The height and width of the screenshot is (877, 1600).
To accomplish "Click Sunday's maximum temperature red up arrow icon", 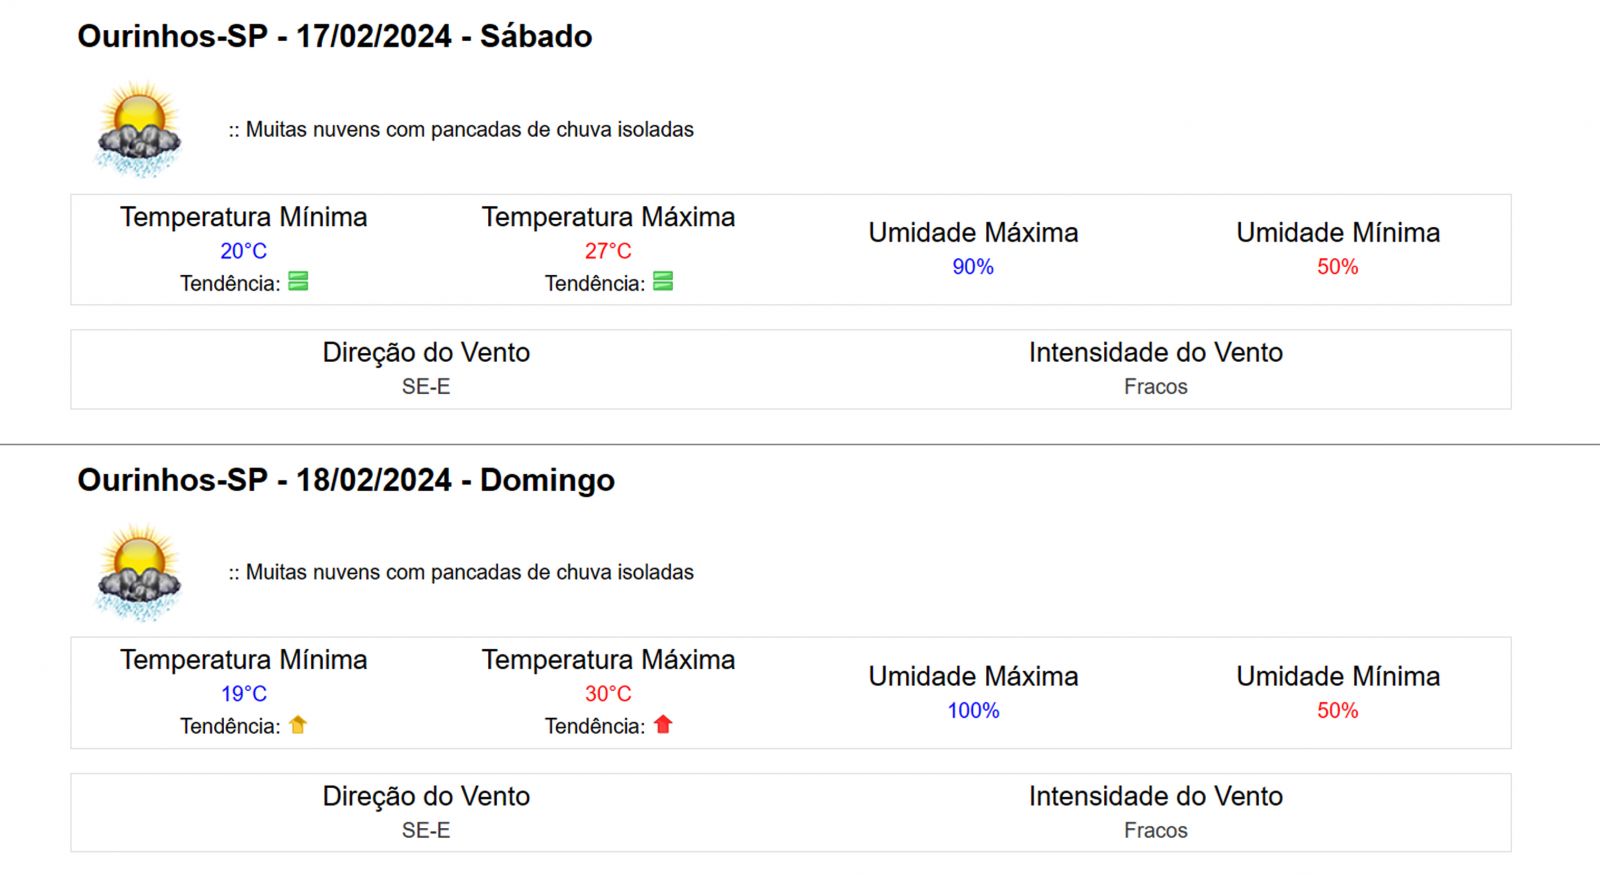I will point(663,725).
